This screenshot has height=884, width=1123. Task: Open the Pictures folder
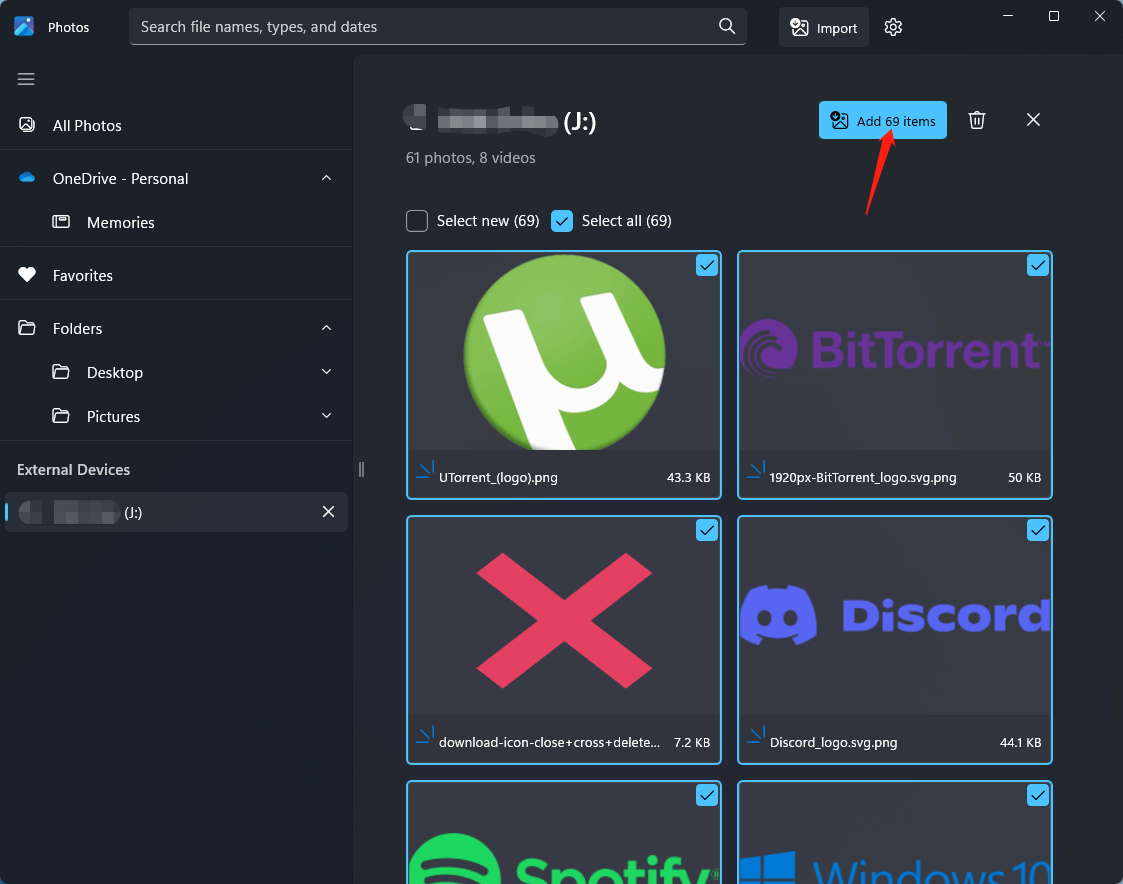pos(176,416)
